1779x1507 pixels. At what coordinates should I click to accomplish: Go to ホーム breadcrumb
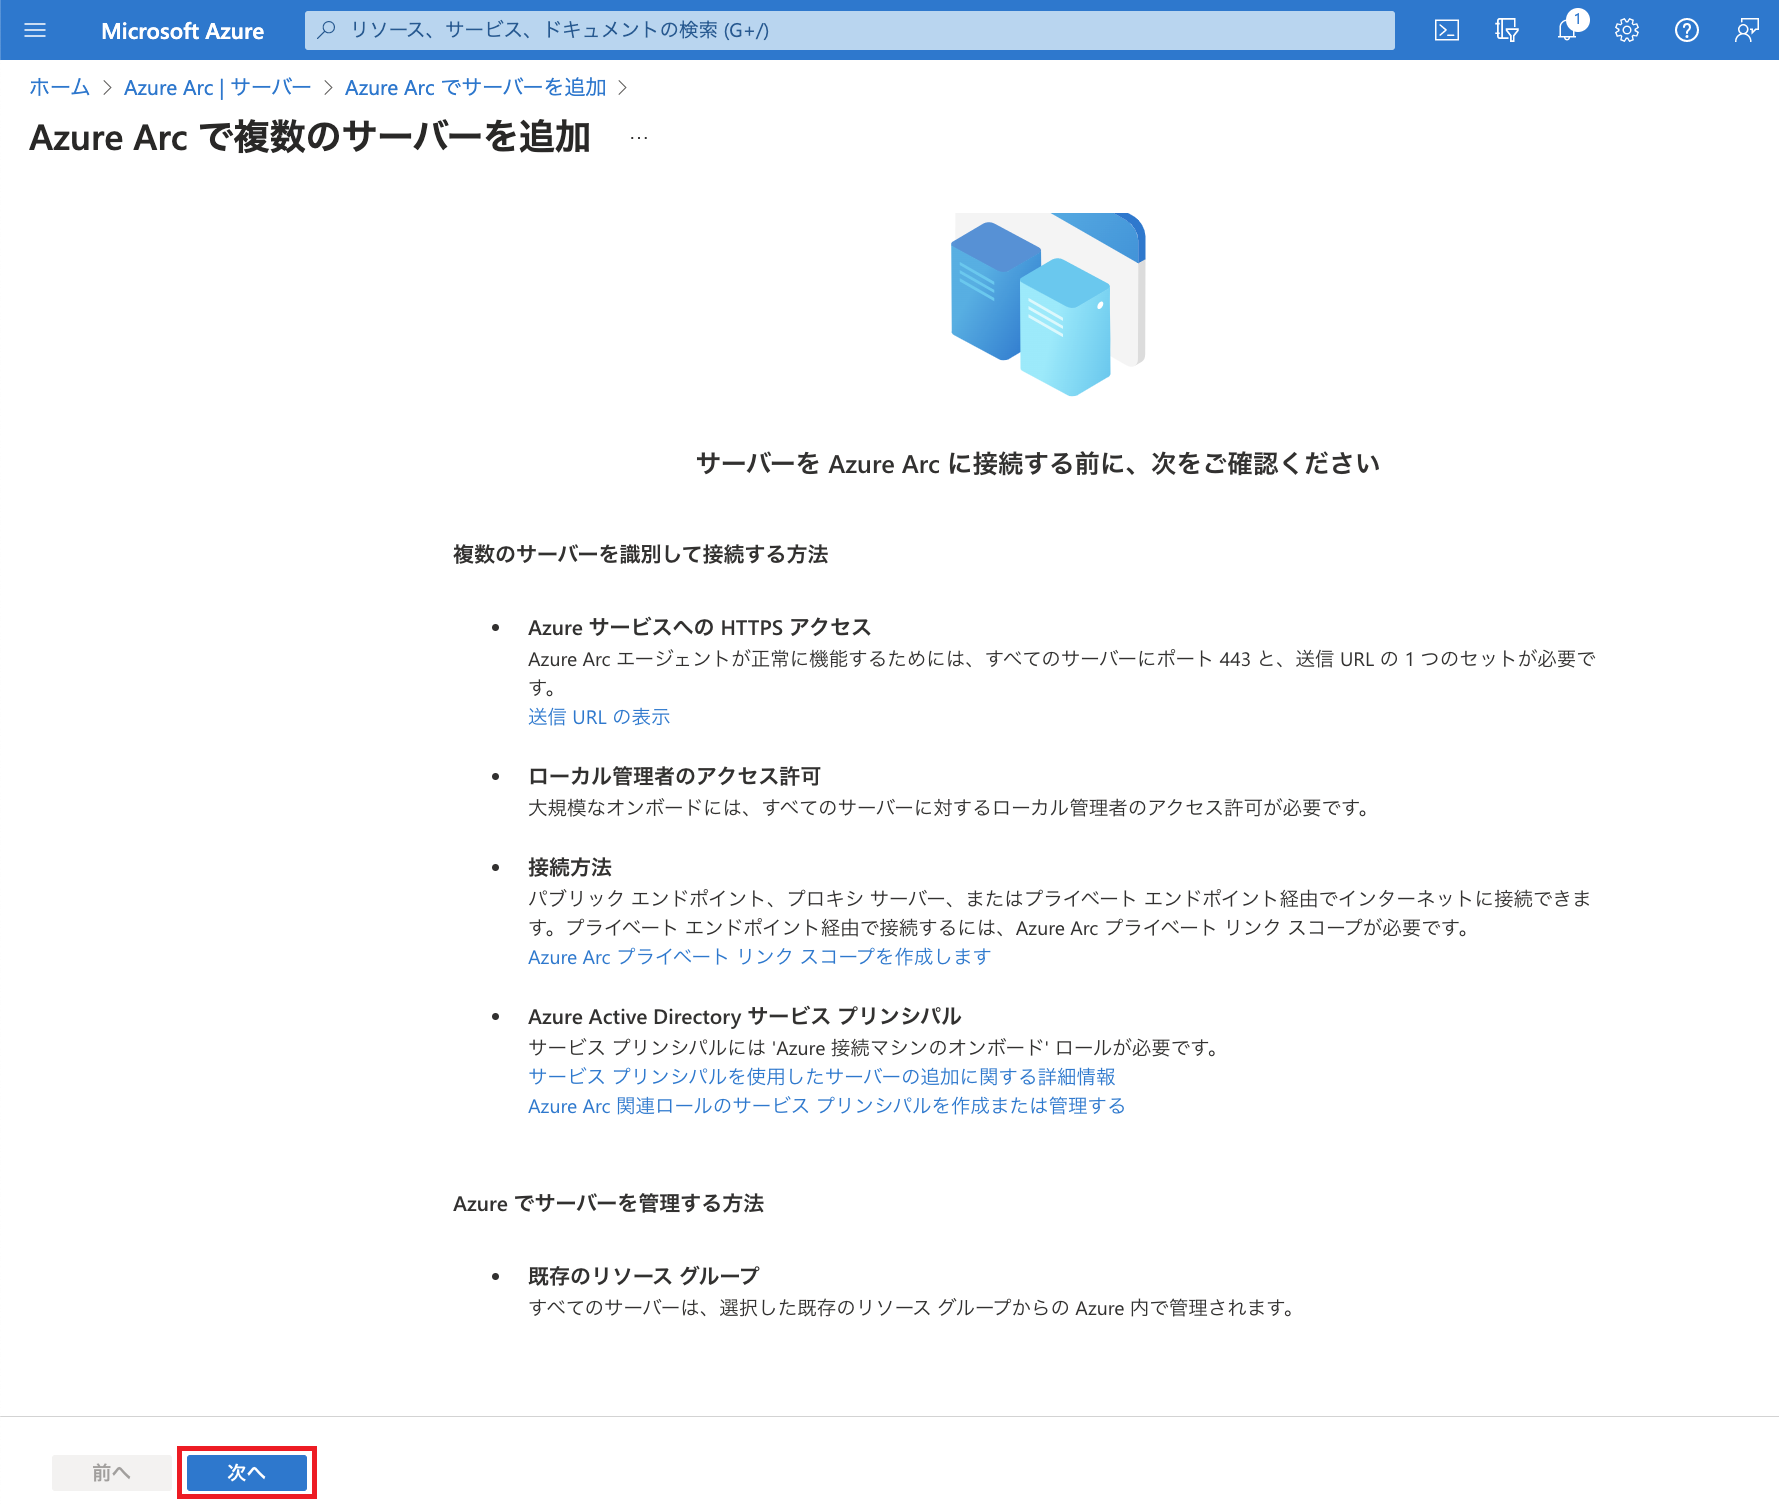(60, 87)
